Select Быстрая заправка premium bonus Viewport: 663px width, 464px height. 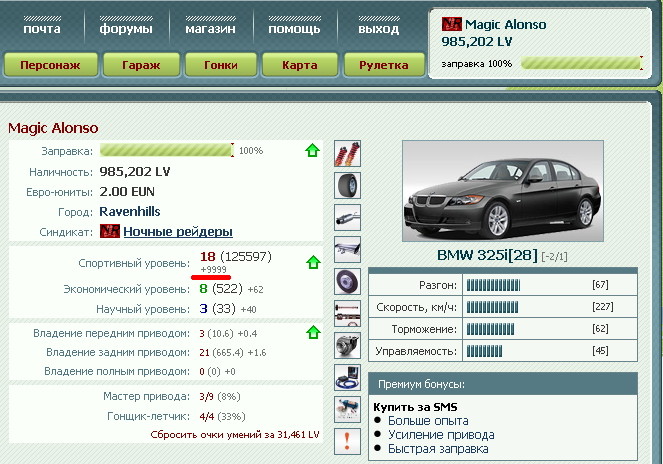(438, 448)
